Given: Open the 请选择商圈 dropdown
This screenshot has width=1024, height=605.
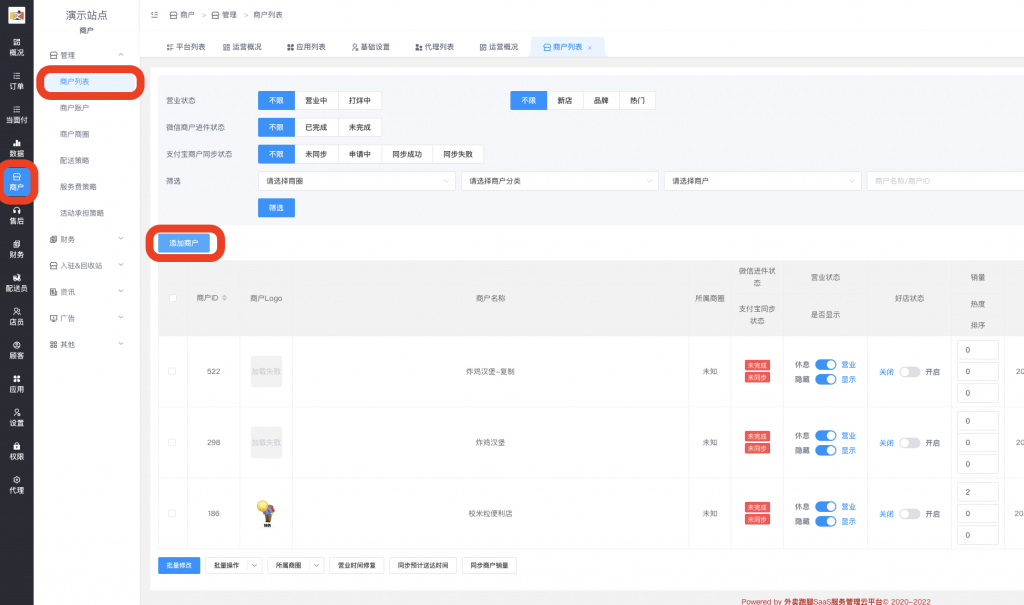Looking at the screenshot, I should coord(356,181).
